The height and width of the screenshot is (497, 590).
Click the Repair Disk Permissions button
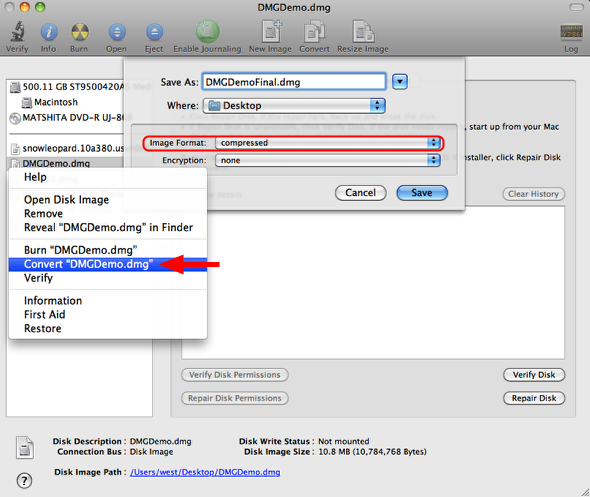tap(235, 398)
